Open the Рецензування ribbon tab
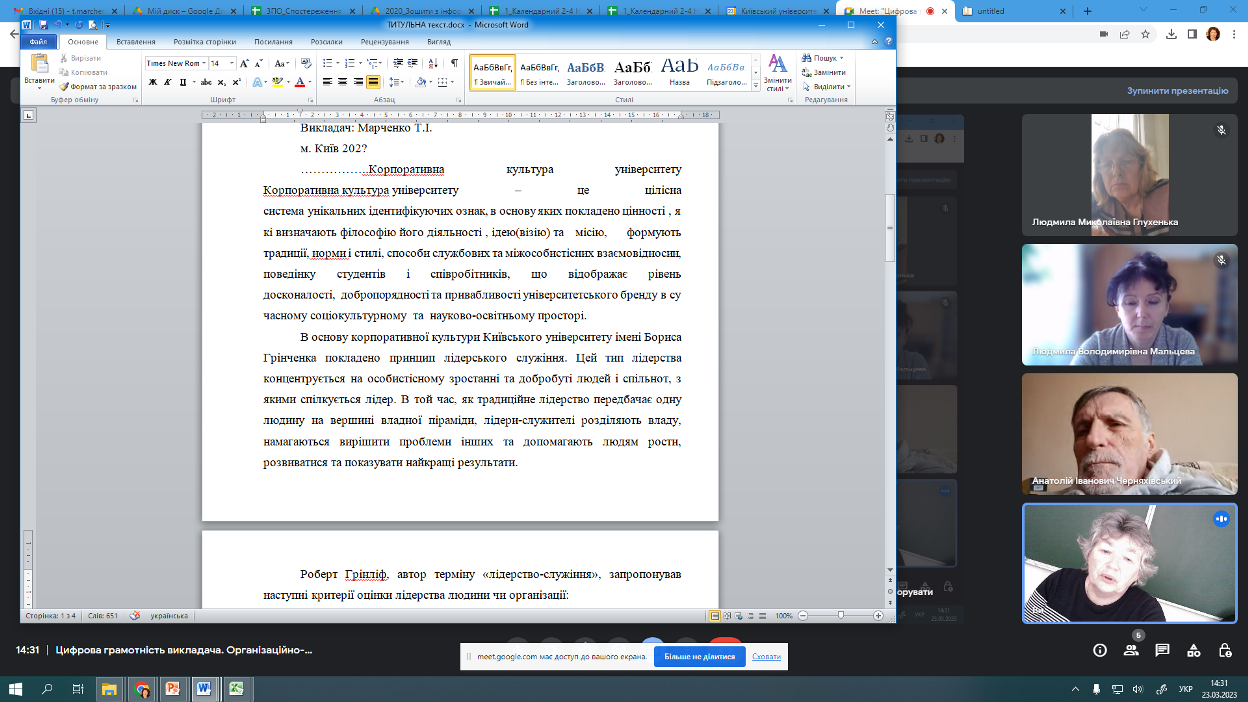 coord(384,42)
